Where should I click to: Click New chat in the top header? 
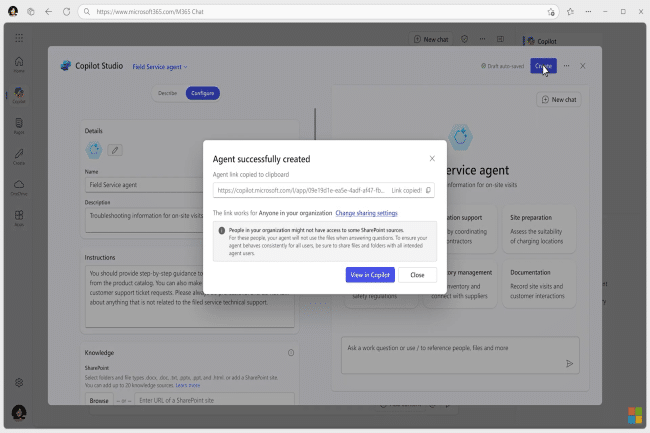coord(431,39)
